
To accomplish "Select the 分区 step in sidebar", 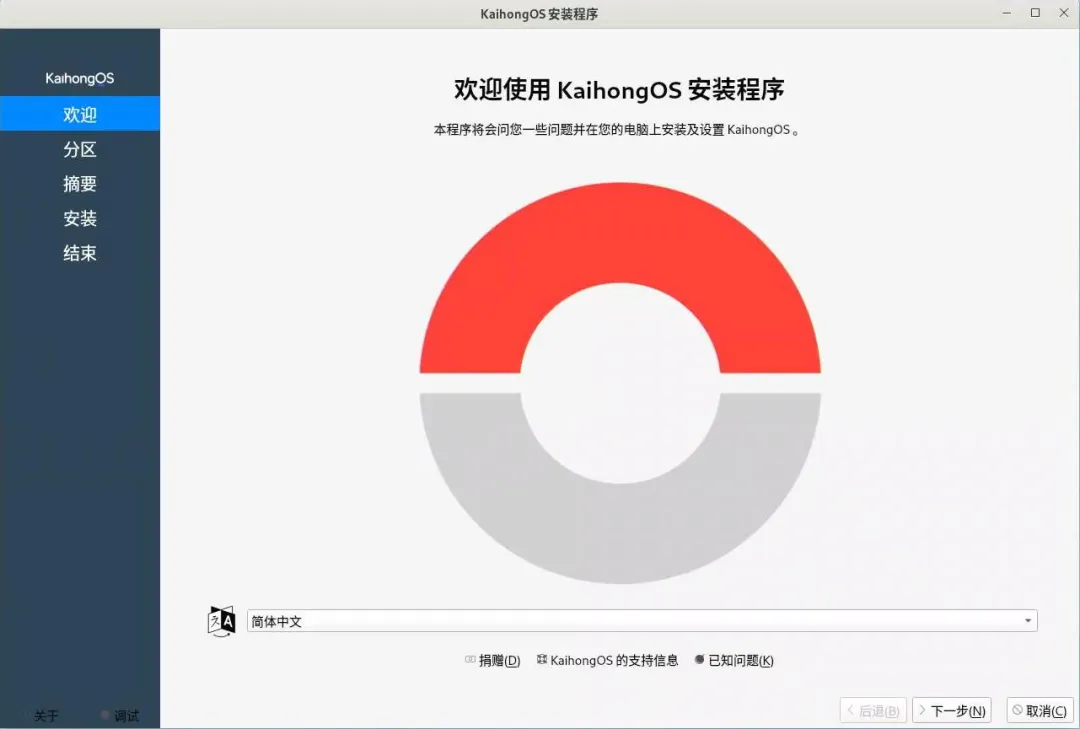I will click(x=80, y=149).
